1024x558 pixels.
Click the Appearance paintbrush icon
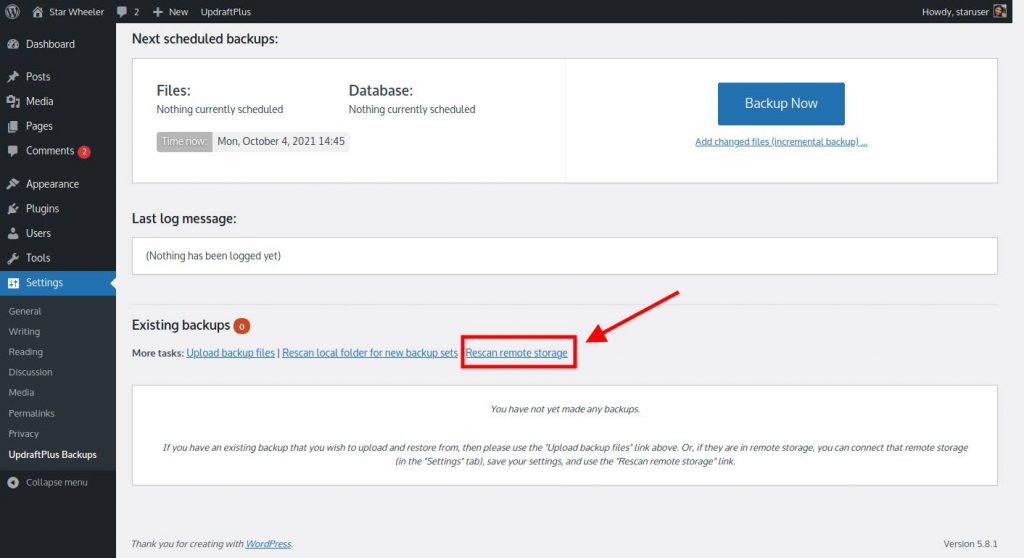(13, 184)
